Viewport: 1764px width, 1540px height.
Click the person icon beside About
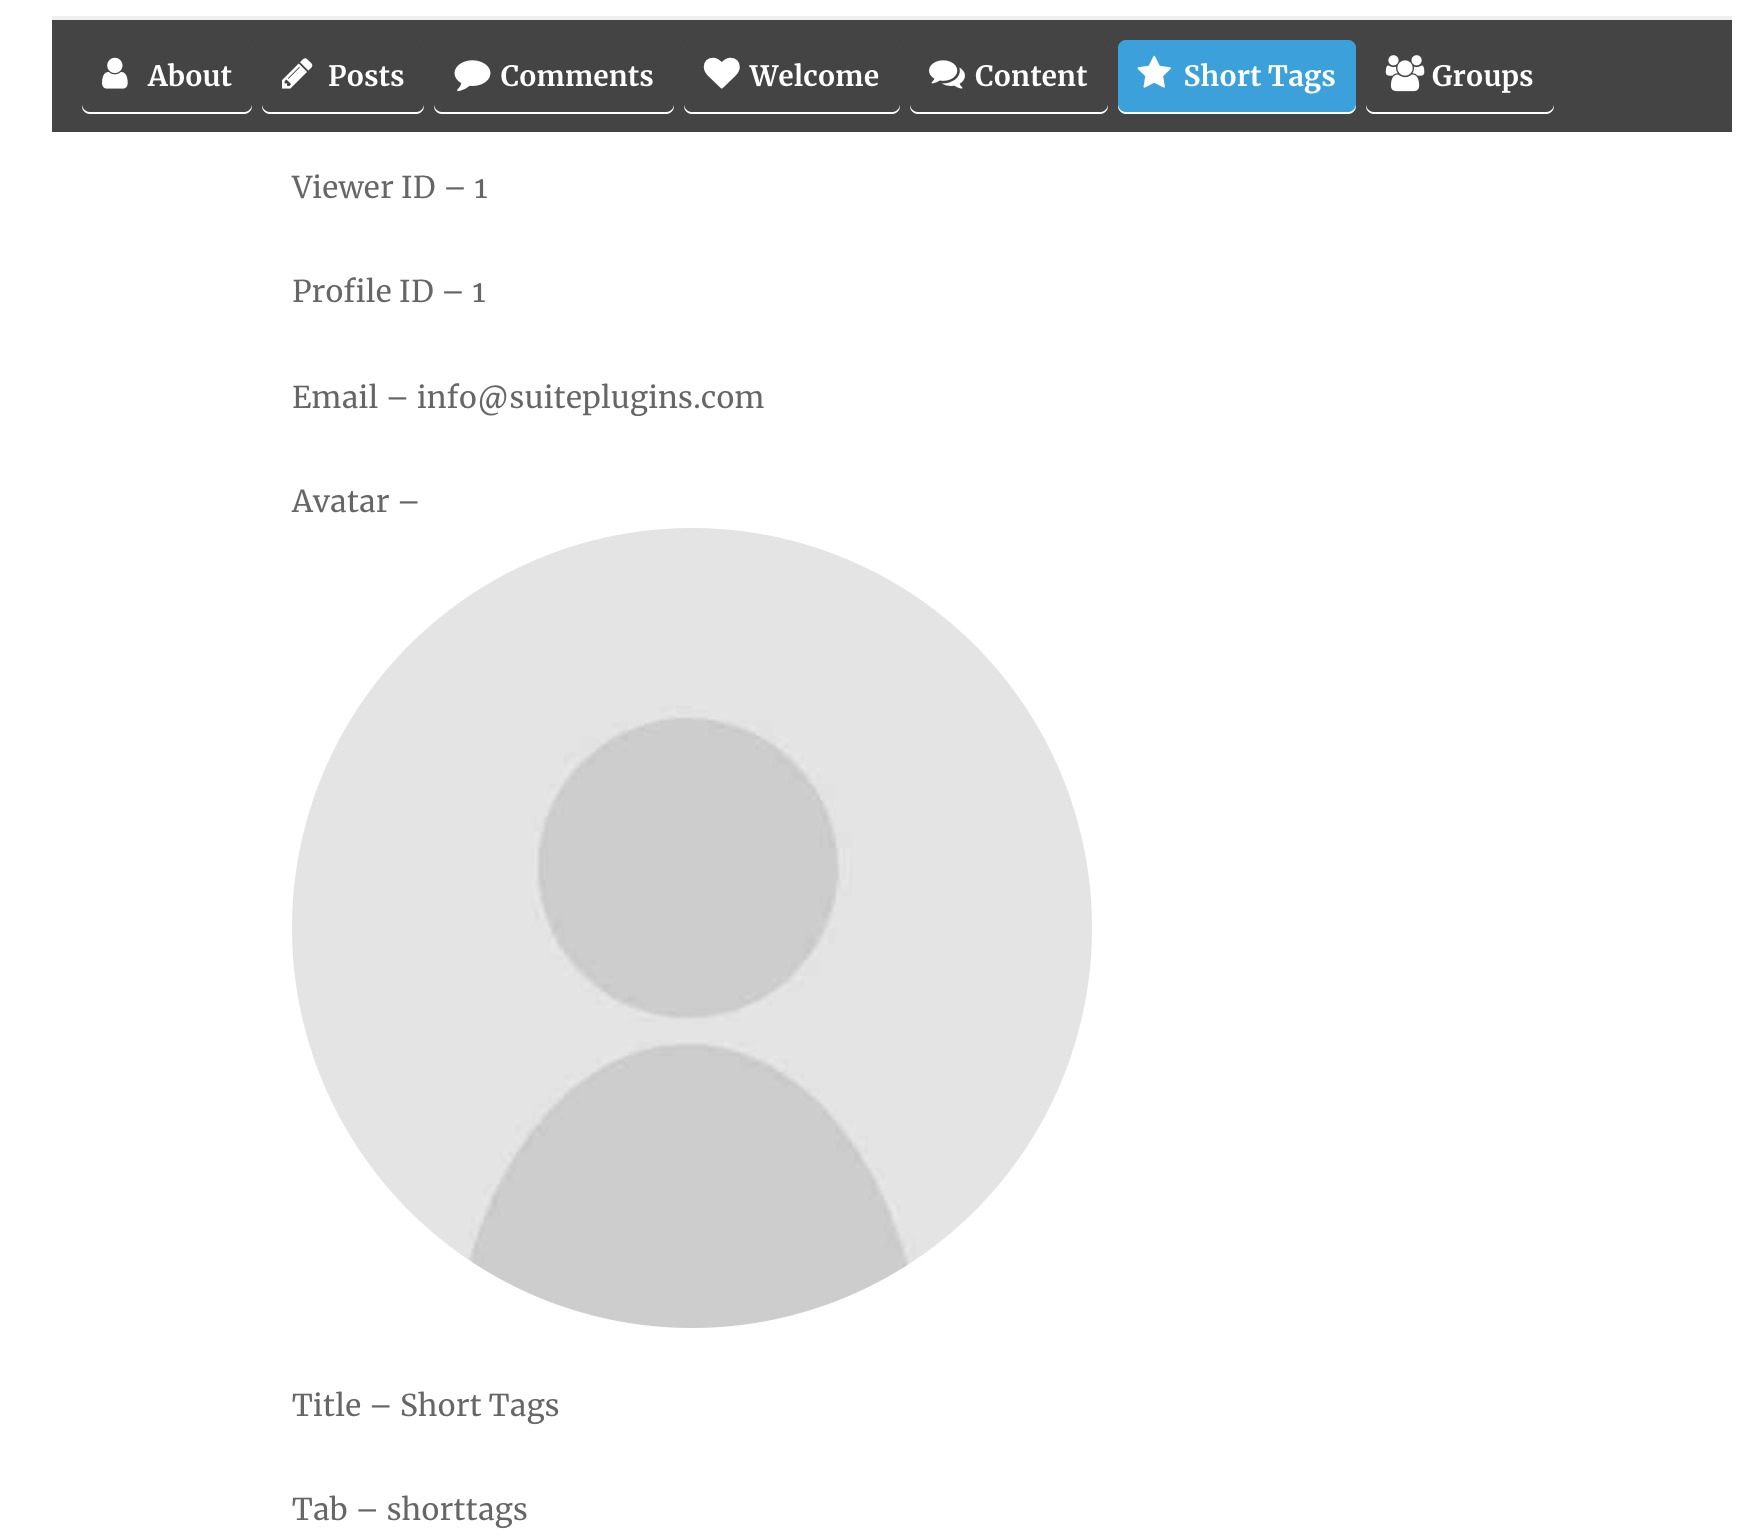115,74
